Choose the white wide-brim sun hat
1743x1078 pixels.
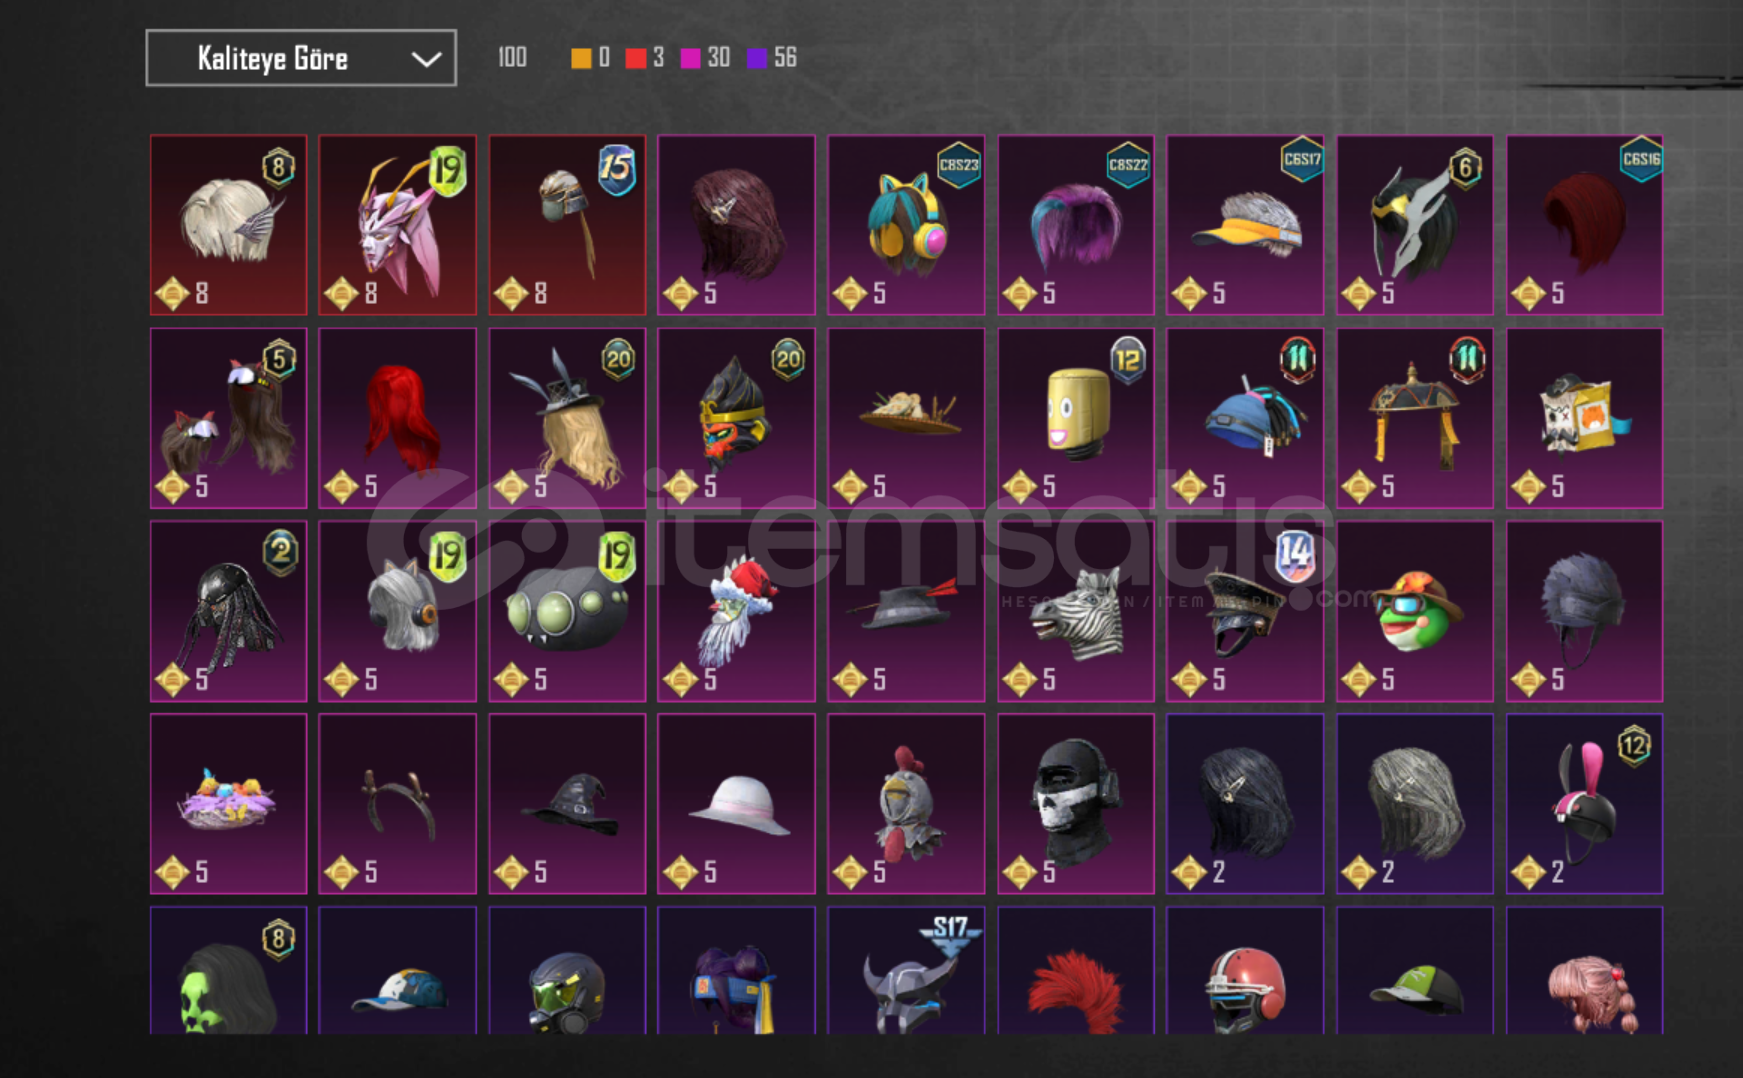(x=736, y=804)
